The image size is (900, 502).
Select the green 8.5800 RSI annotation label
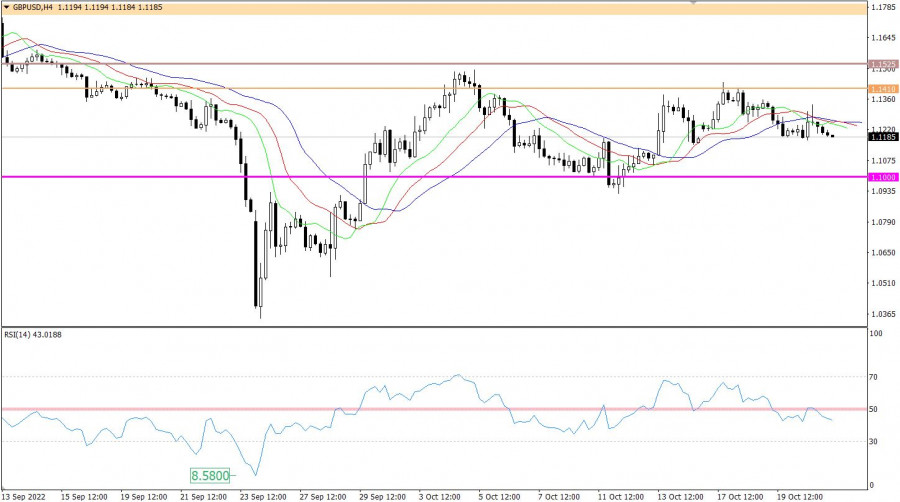tap(210, 472)
